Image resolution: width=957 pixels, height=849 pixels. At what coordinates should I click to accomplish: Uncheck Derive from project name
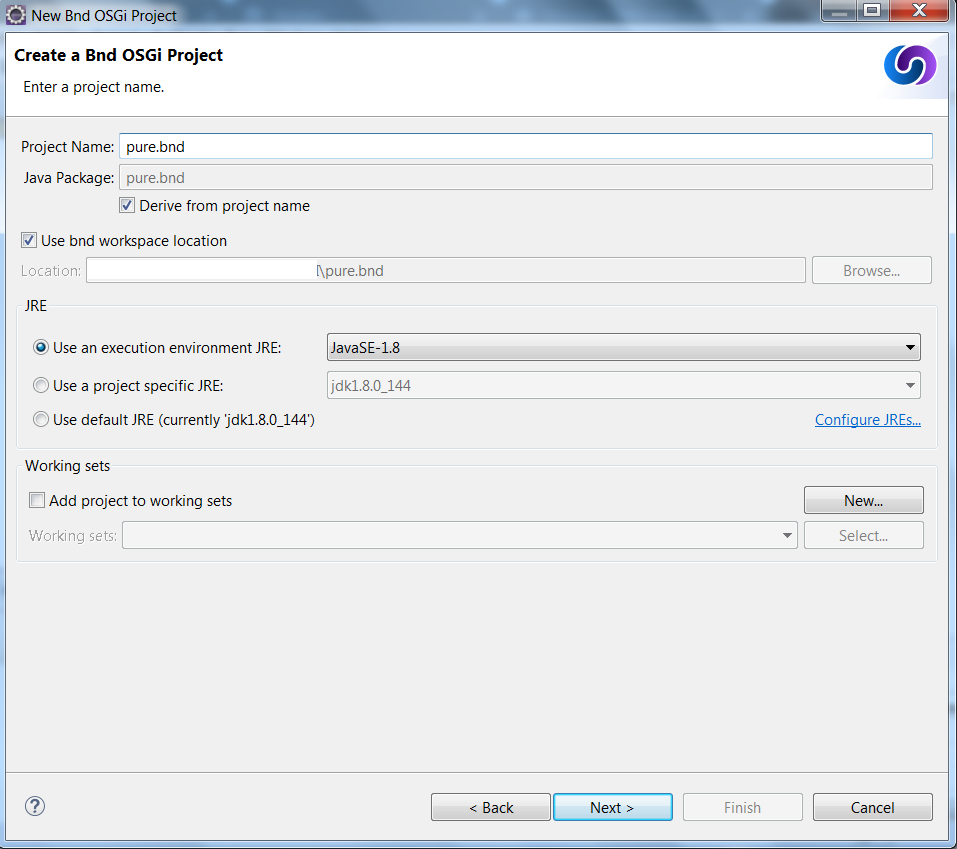pos(127,205)
